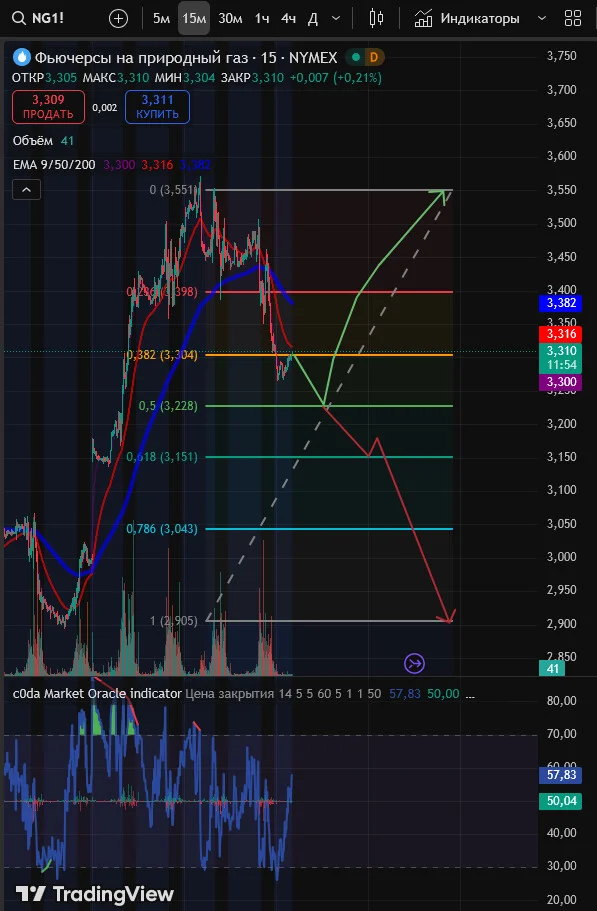Click the add symbol plus icon
The width and height of the screenshot is (597, 911).
[118, 19]
